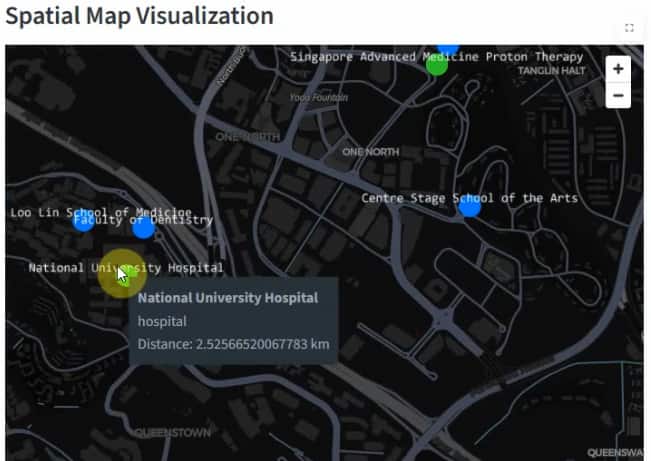The image size is (651, 461).
Task: Click the 'National University Hospital' map label
Action: pyautogui.click(x=126, y=268)
